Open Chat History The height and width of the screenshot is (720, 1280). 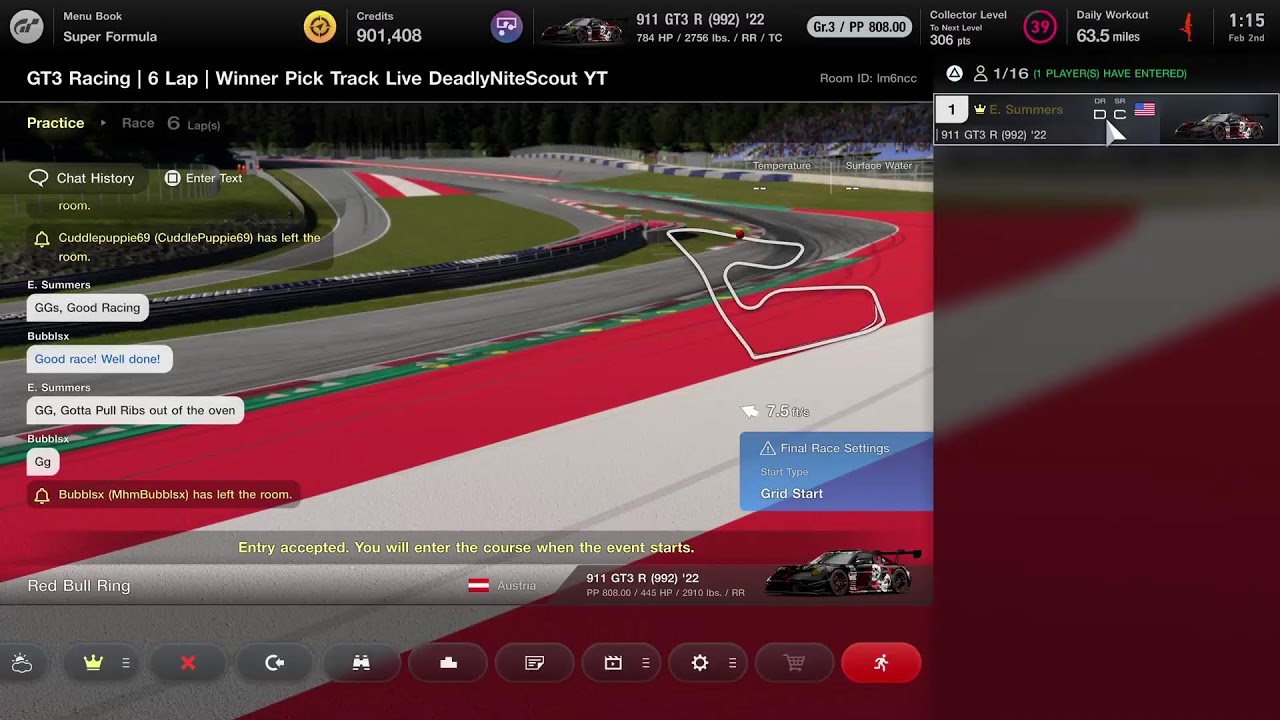(84, 178)
